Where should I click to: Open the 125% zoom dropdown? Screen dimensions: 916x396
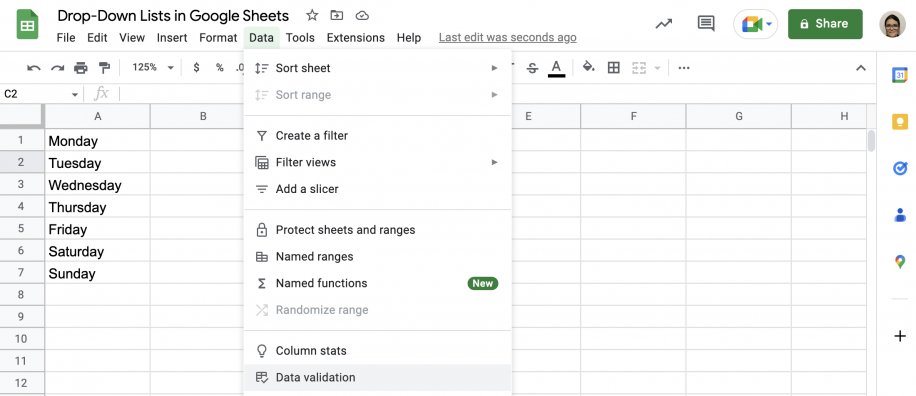coord(153,67)
